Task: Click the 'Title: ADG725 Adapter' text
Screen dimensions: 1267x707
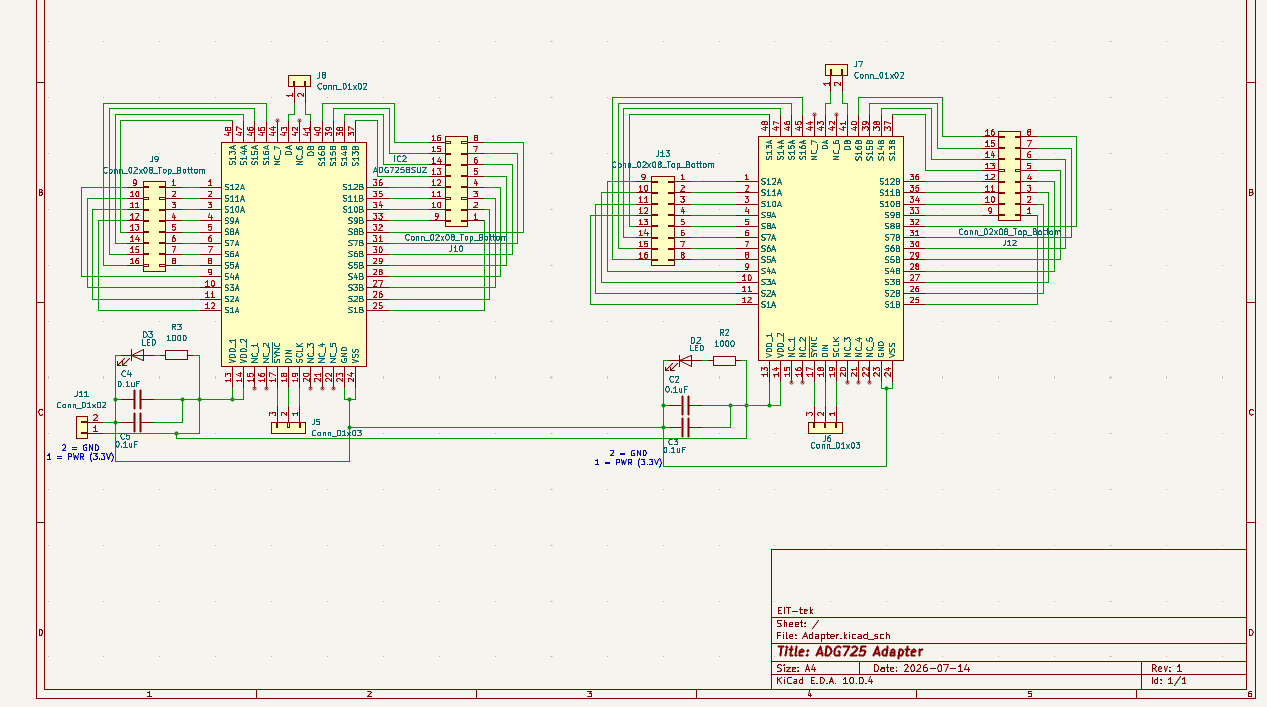Action: click(849, 651)
